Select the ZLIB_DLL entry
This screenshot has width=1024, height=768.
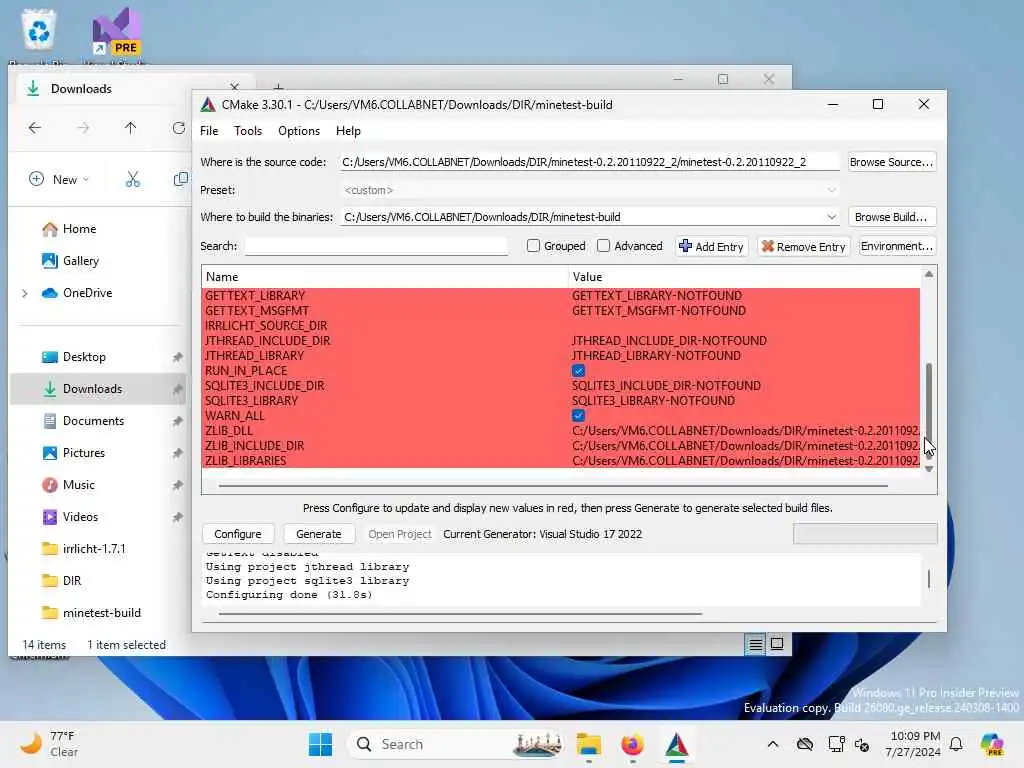tap(229, 430)
